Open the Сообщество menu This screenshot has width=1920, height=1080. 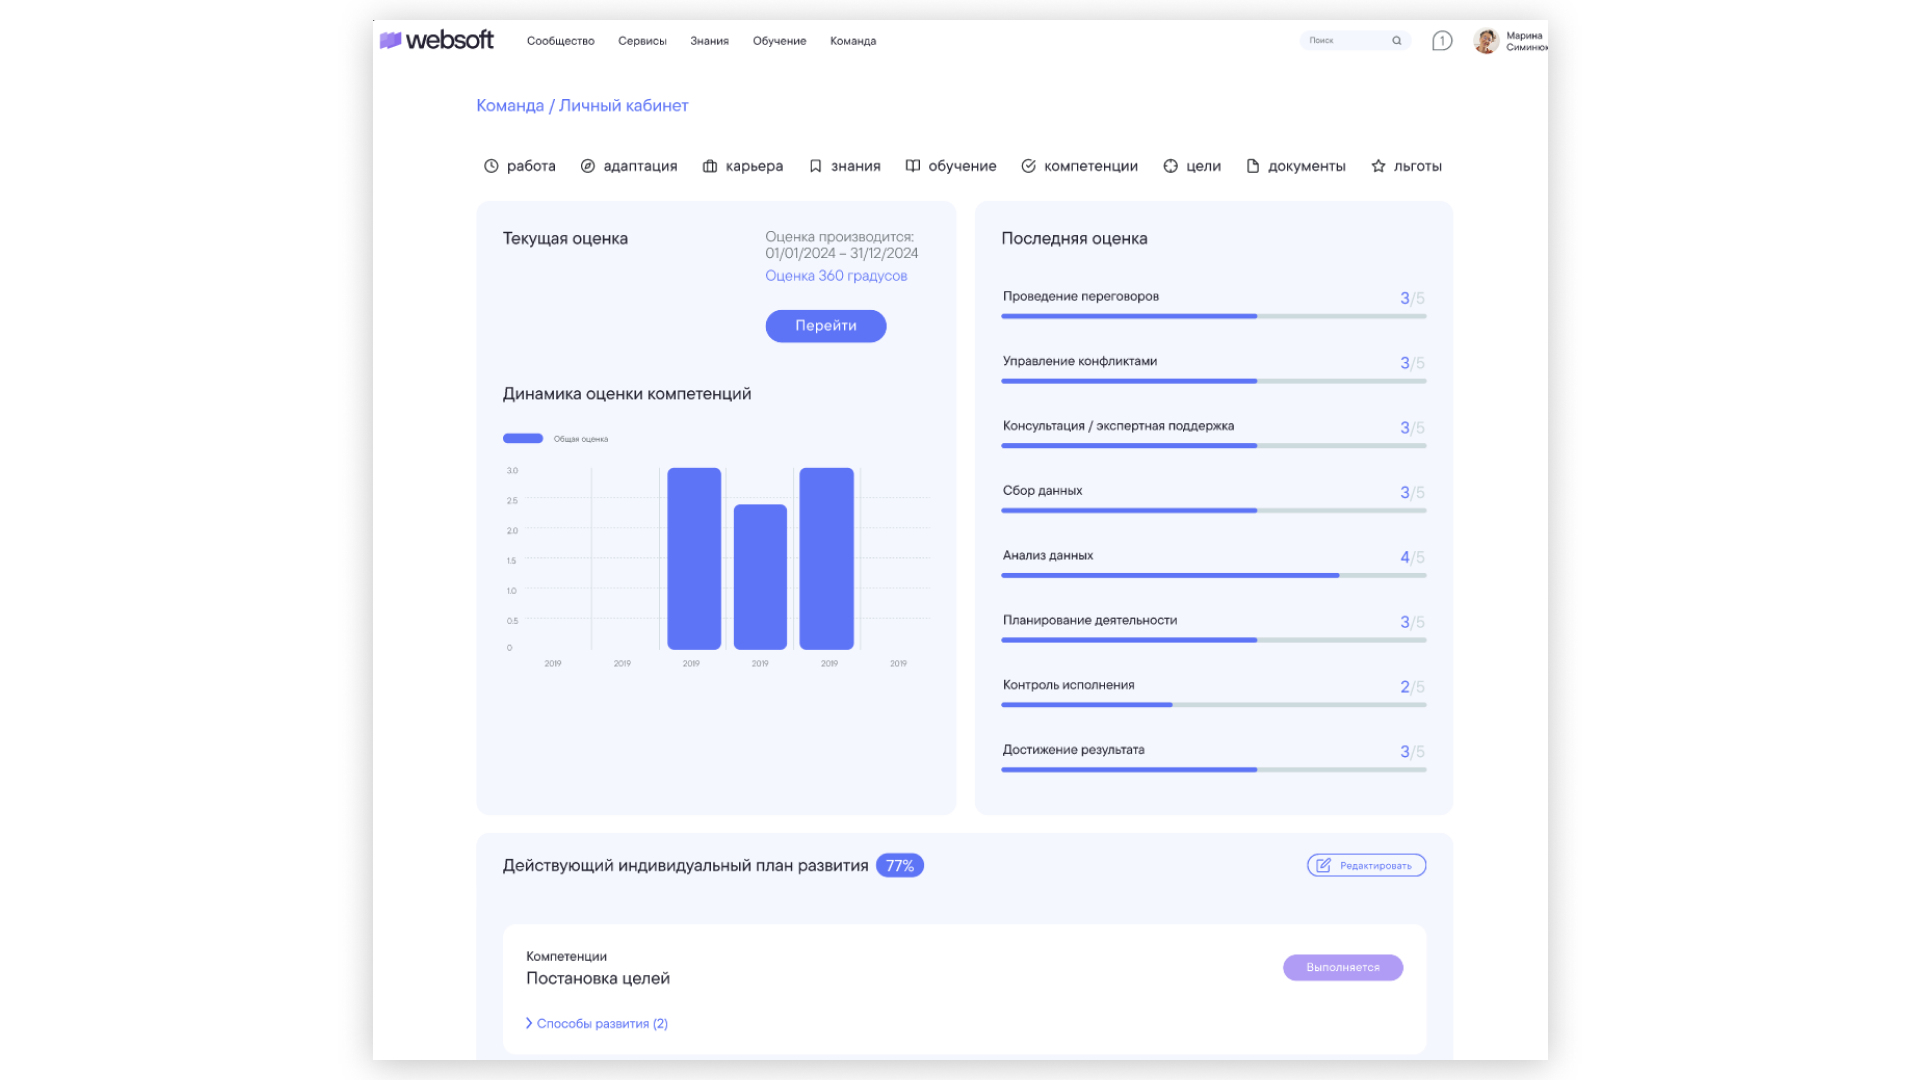click(x=561, y=41)
